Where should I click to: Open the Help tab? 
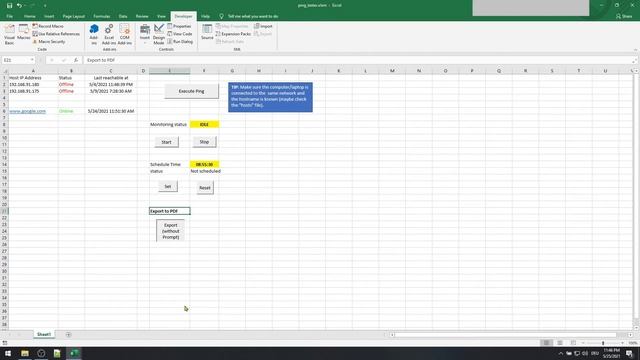(x=205, y=16)
